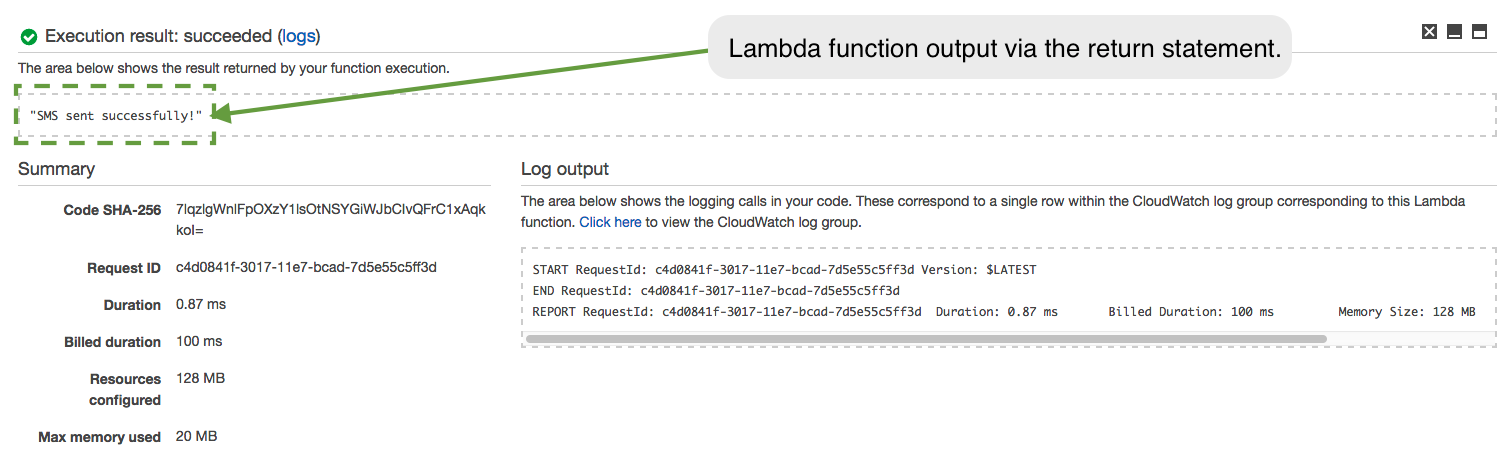Close the execution result panel with X
Image resolution: width=1505 pixels, height=465 pixels.
[1429, 31]
